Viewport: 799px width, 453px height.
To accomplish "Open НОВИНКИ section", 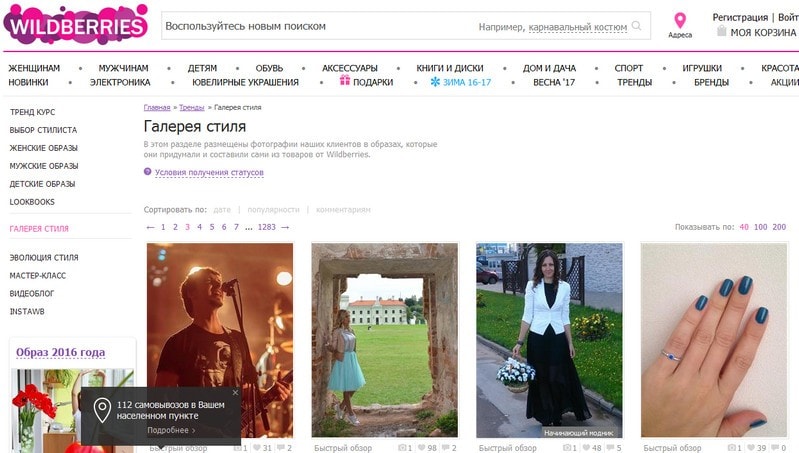I will [28, 82].
